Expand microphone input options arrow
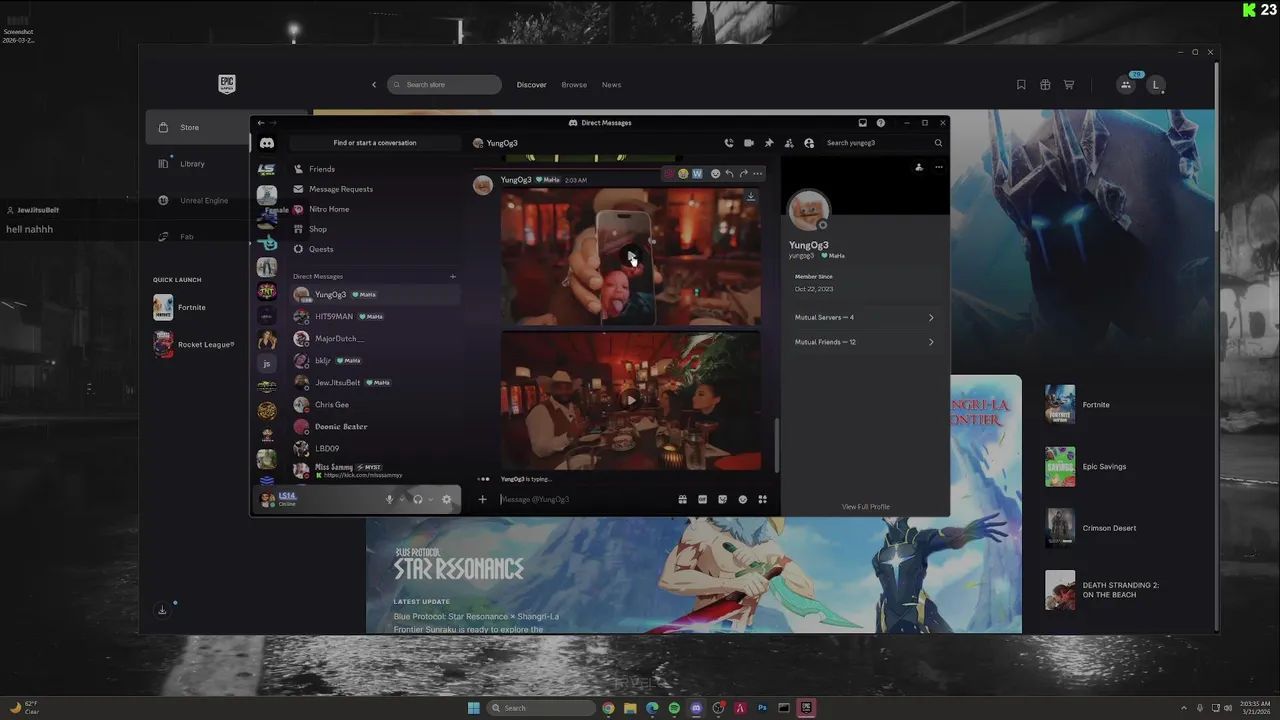The height and width of the screenshot is (720, 1280). [402, 499]
